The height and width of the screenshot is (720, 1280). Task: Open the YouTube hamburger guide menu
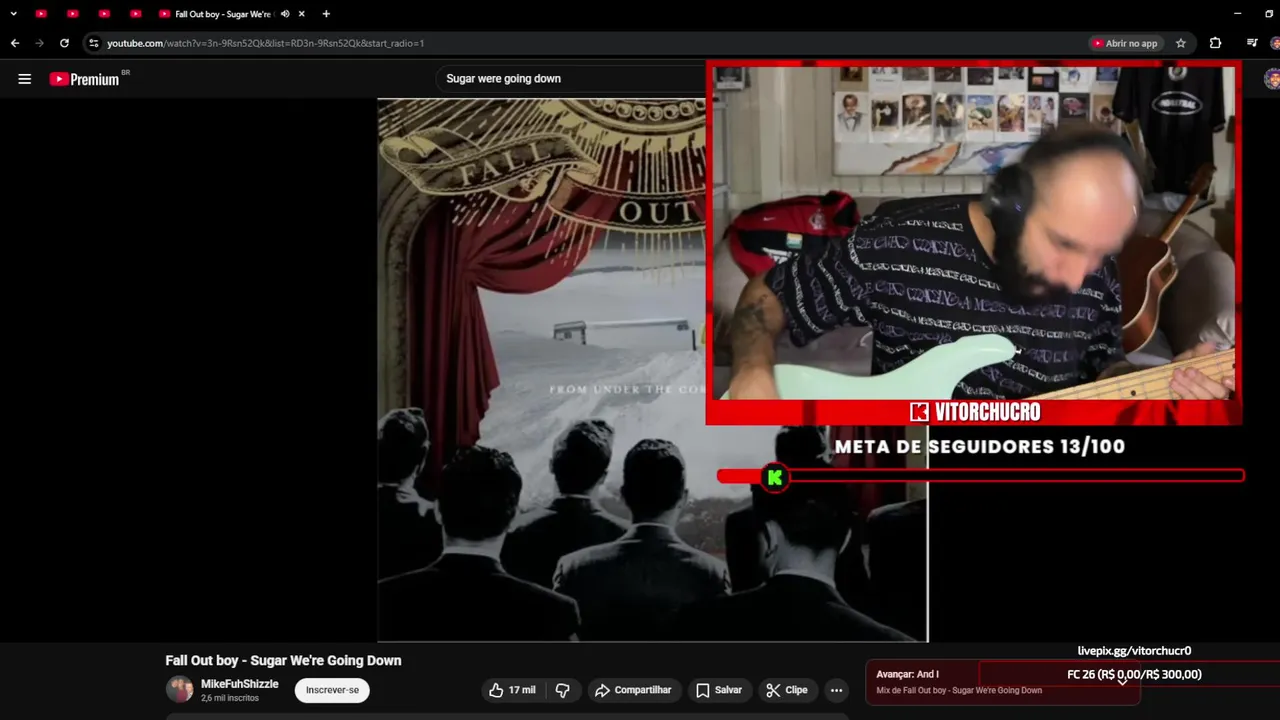coord(25,79)
